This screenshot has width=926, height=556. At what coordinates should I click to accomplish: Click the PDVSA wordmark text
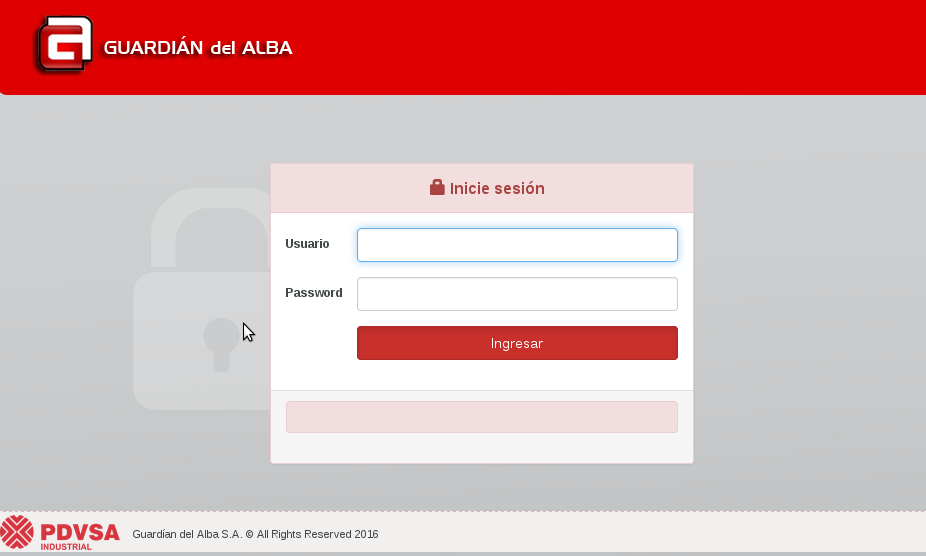tap(80, 533)
